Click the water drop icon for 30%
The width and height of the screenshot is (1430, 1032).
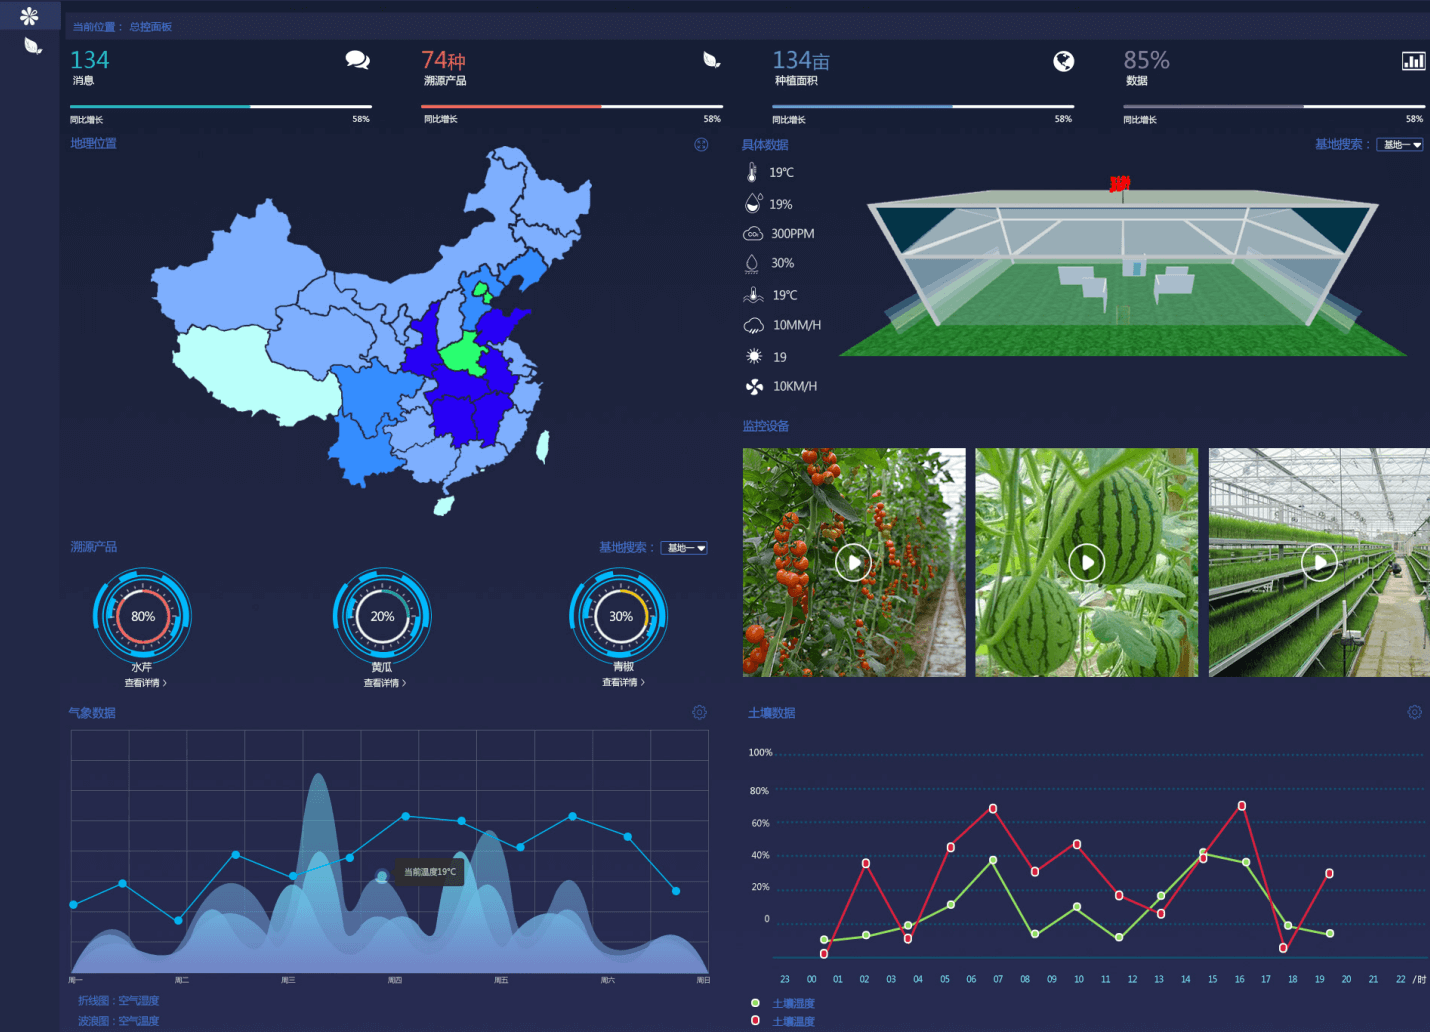pos(752,263)
